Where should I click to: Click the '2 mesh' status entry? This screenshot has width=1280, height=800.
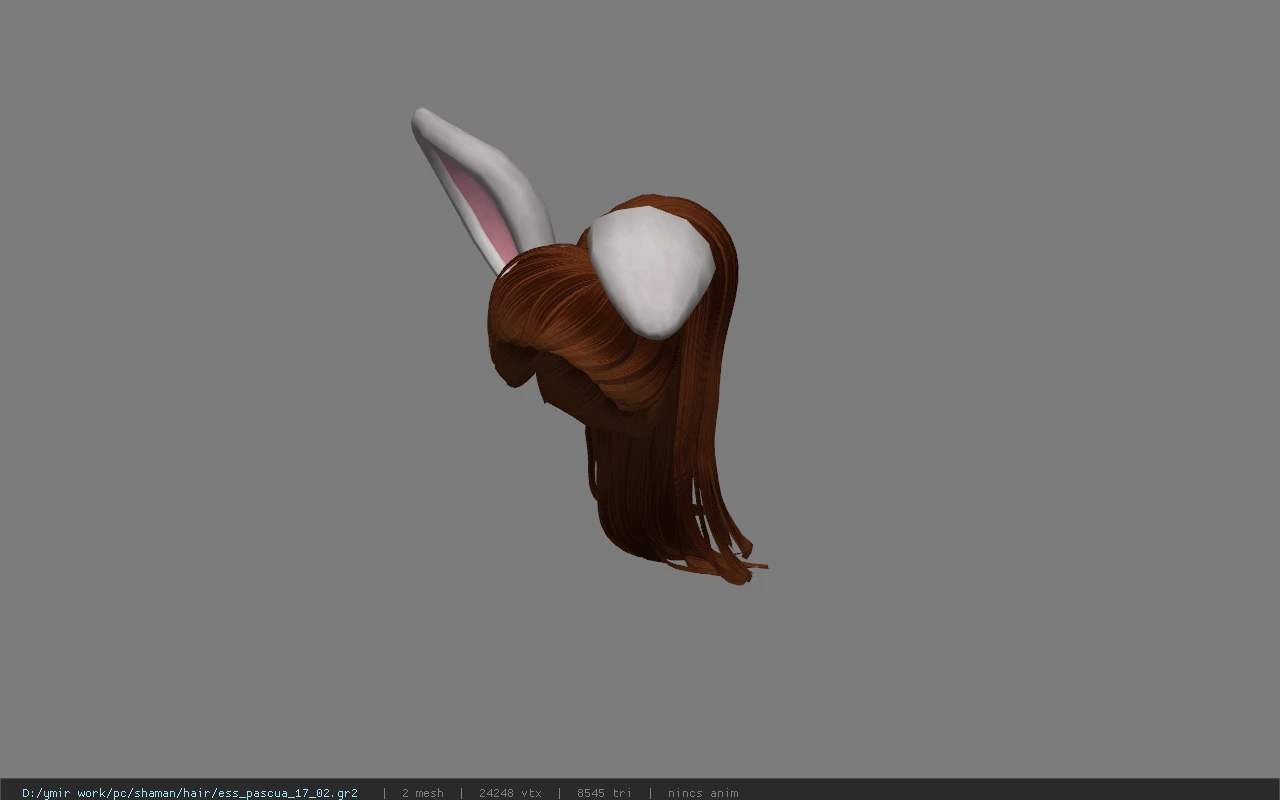click(422, 793)
